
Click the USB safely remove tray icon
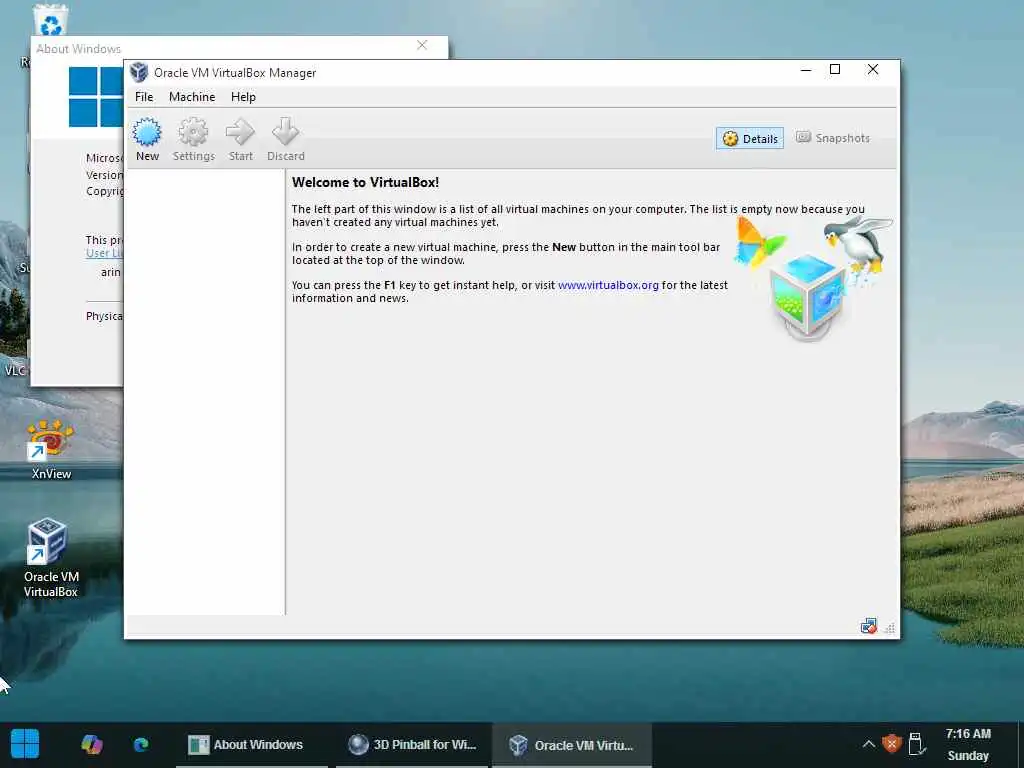pyautogui.click(x=917, y=744)
